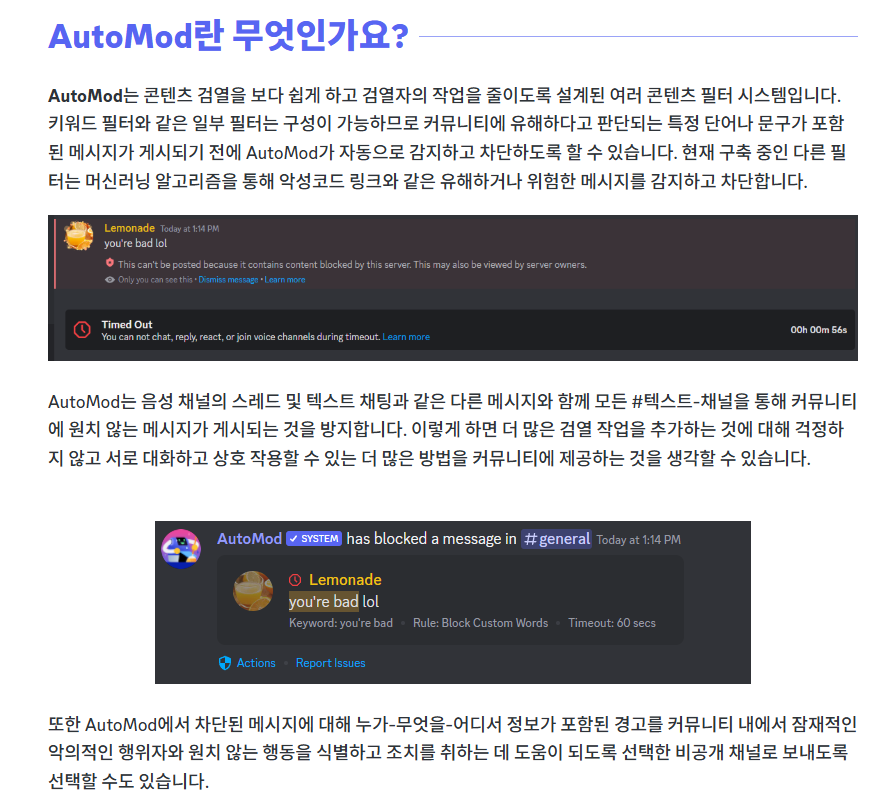Click the Lemonade username above 'you're bad lol'
893x812 pixels.
(x=129, y=228)
